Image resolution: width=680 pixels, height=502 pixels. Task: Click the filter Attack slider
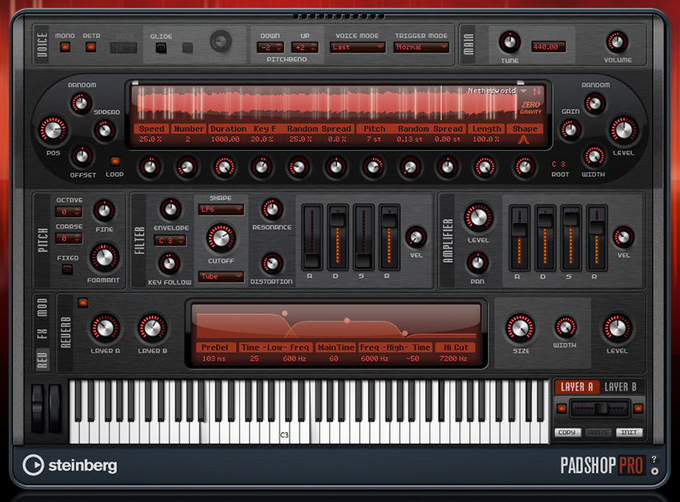[x=312, y=238]
